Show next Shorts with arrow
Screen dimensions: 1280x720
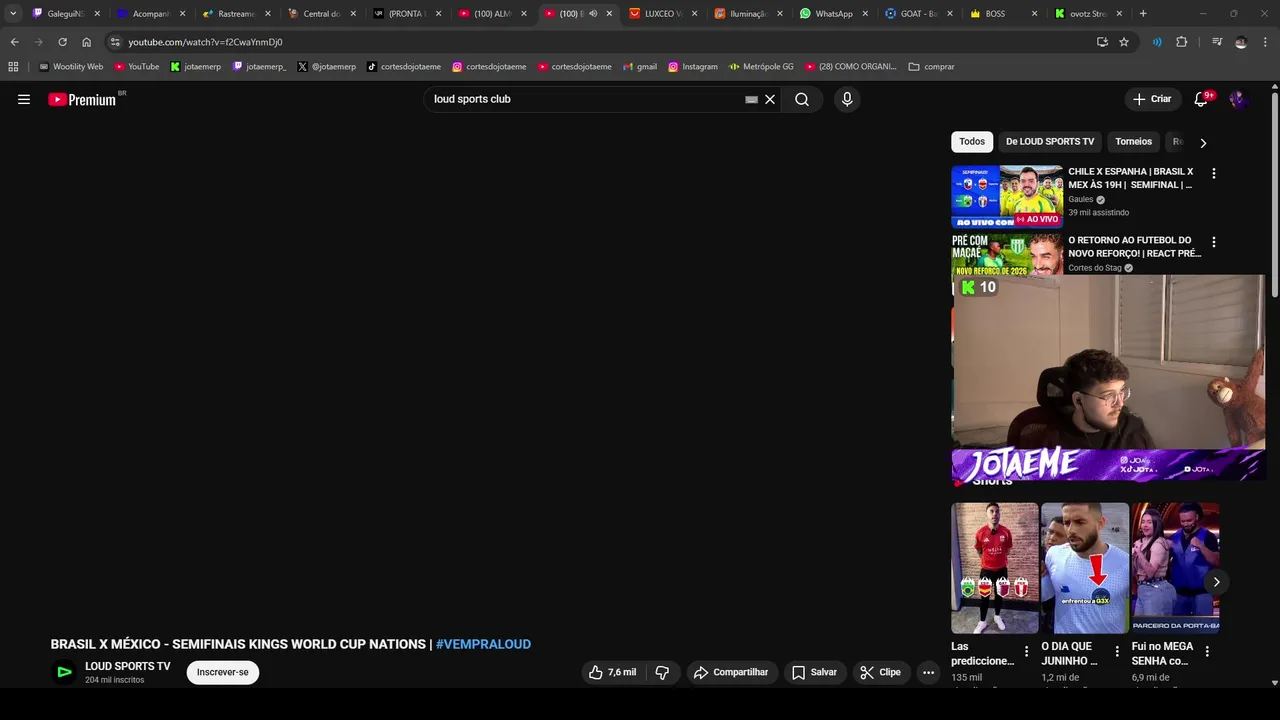click(x=1216, y=582)
